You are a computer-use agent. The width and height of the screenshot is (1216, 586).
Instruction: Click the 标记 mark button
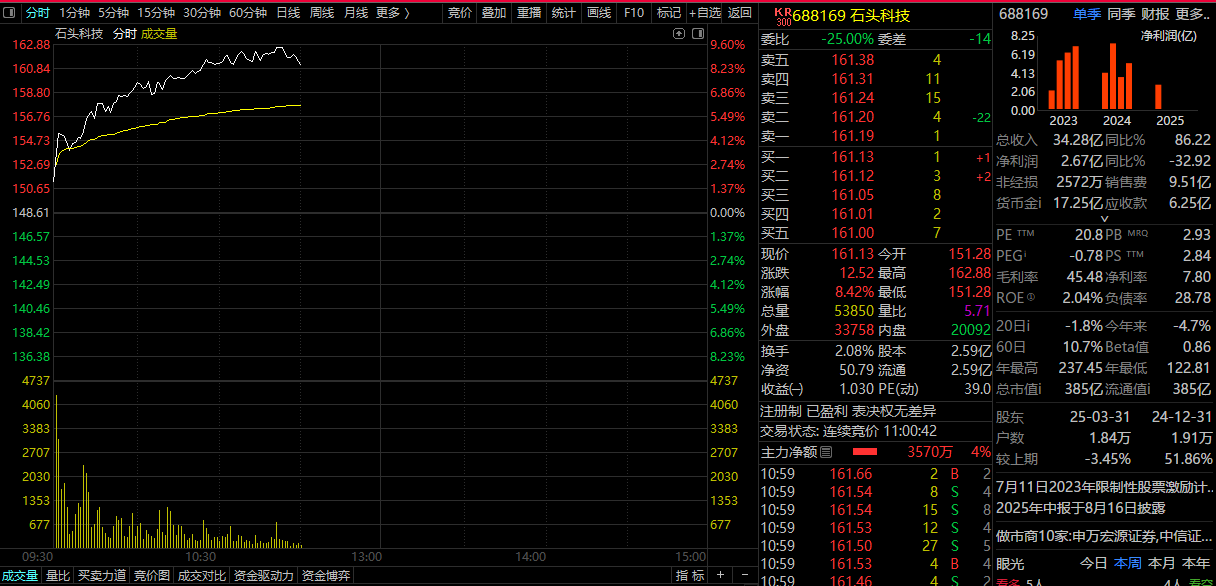(668, 13)
